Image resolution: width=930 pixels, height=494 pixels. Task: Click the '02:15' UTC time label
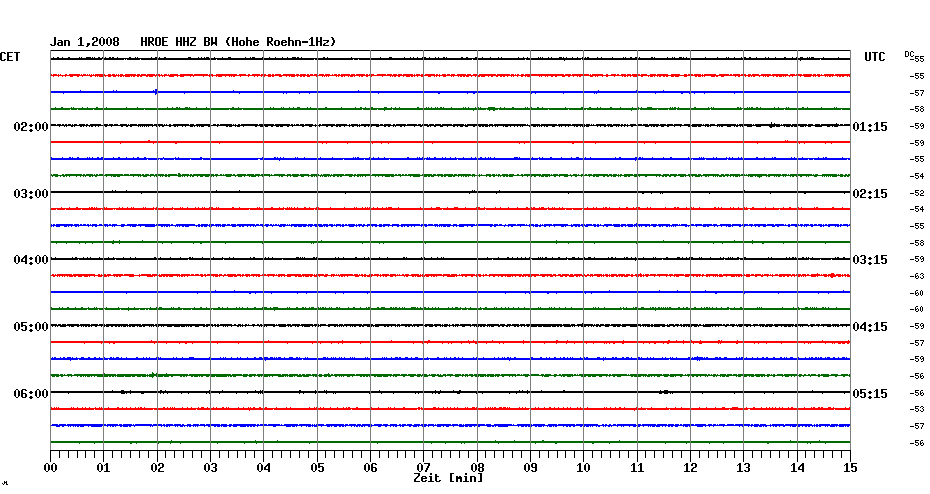[x=870, y=194]
